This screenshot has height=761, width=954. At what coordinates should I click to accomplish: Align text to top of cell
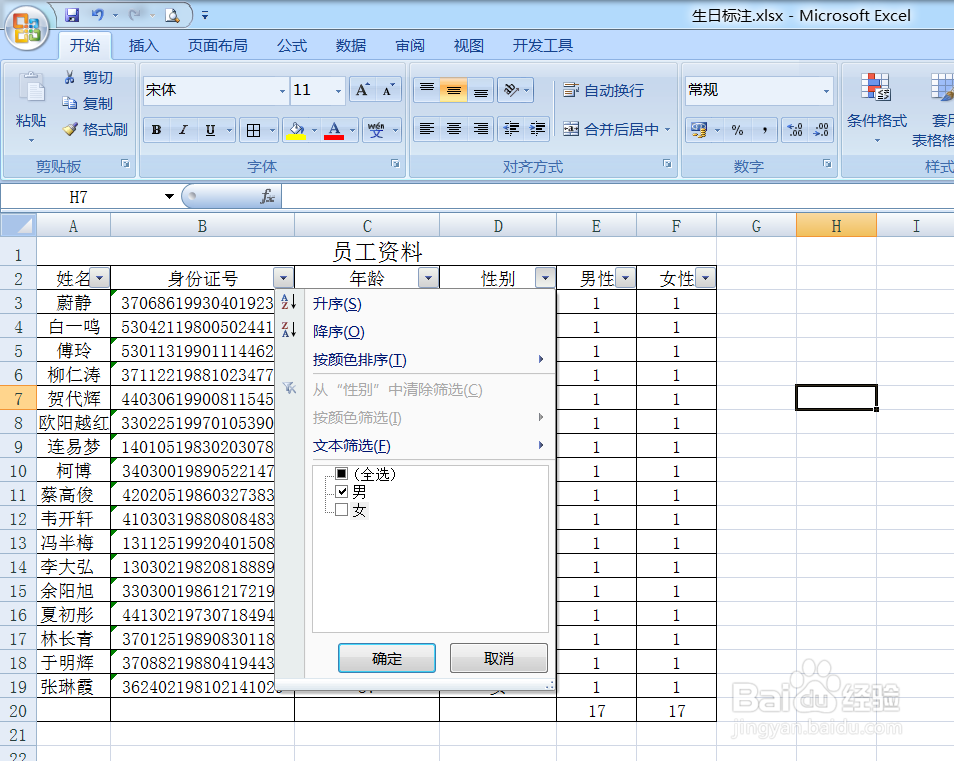tap(427, 90)
